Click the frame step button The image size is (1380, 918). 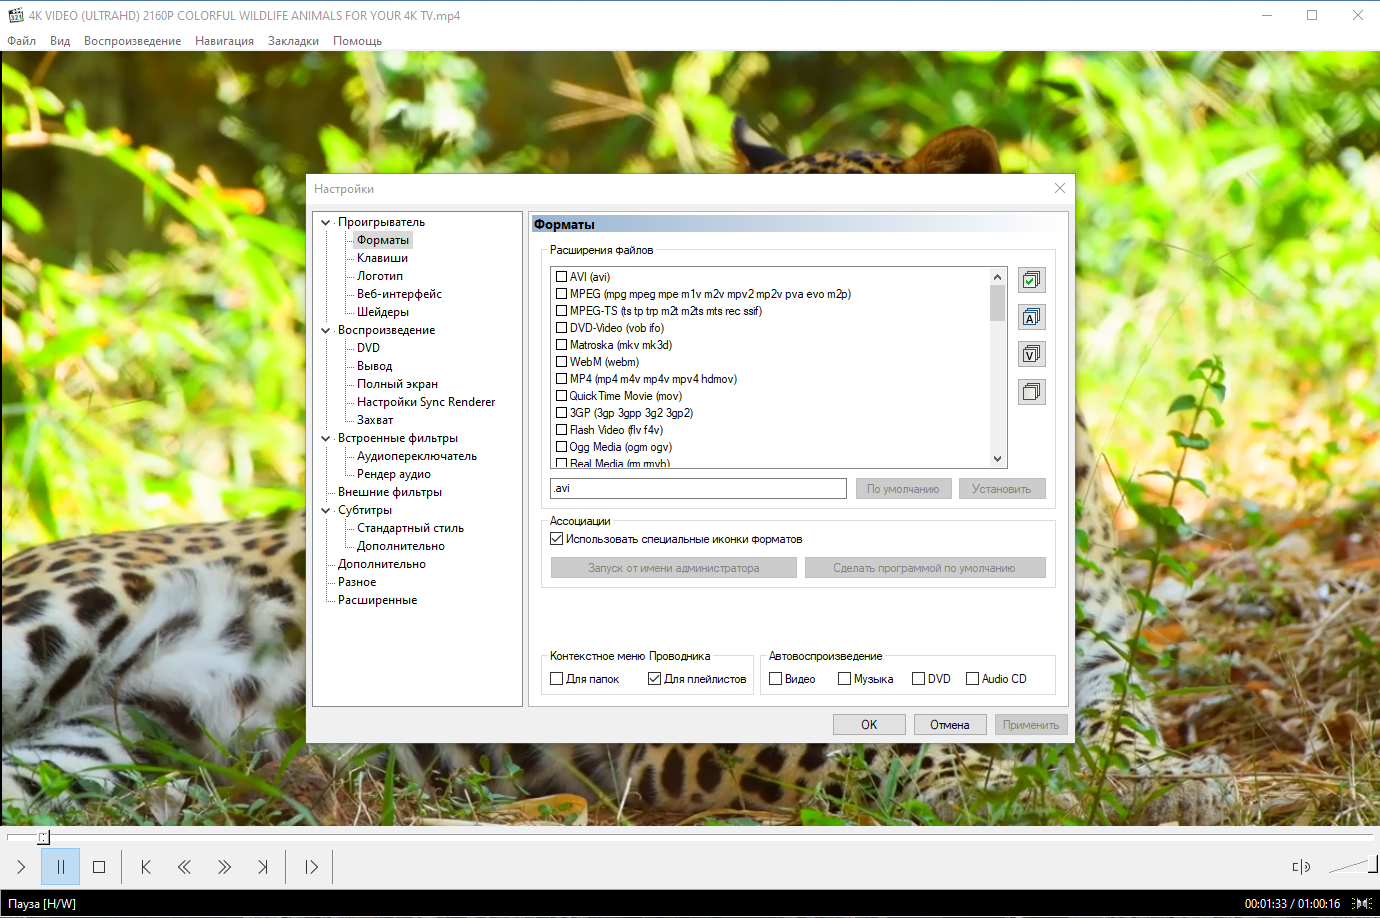311,867
